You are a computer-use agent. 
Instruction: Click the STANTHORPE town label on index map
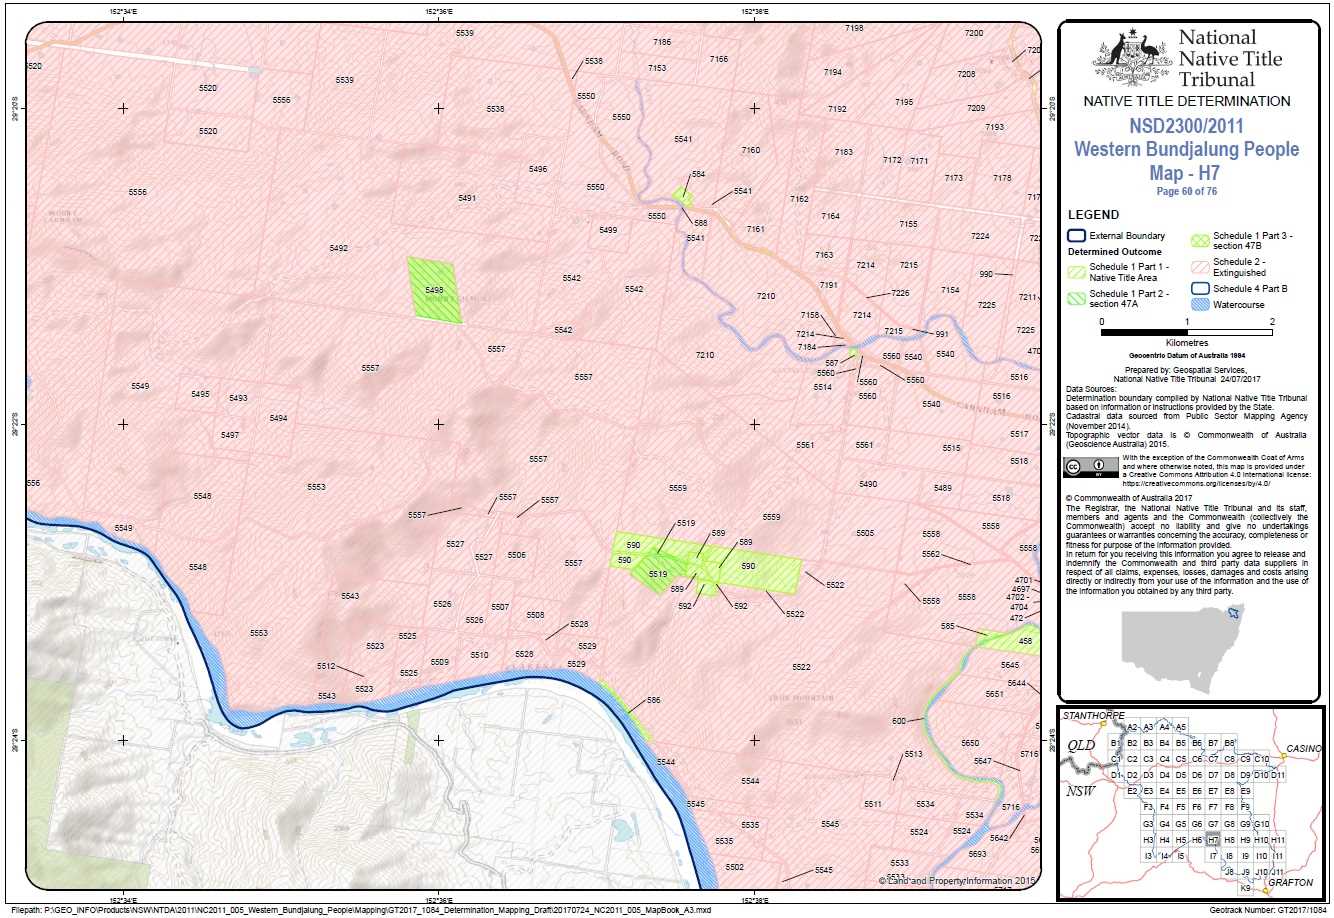[1094, 716]
